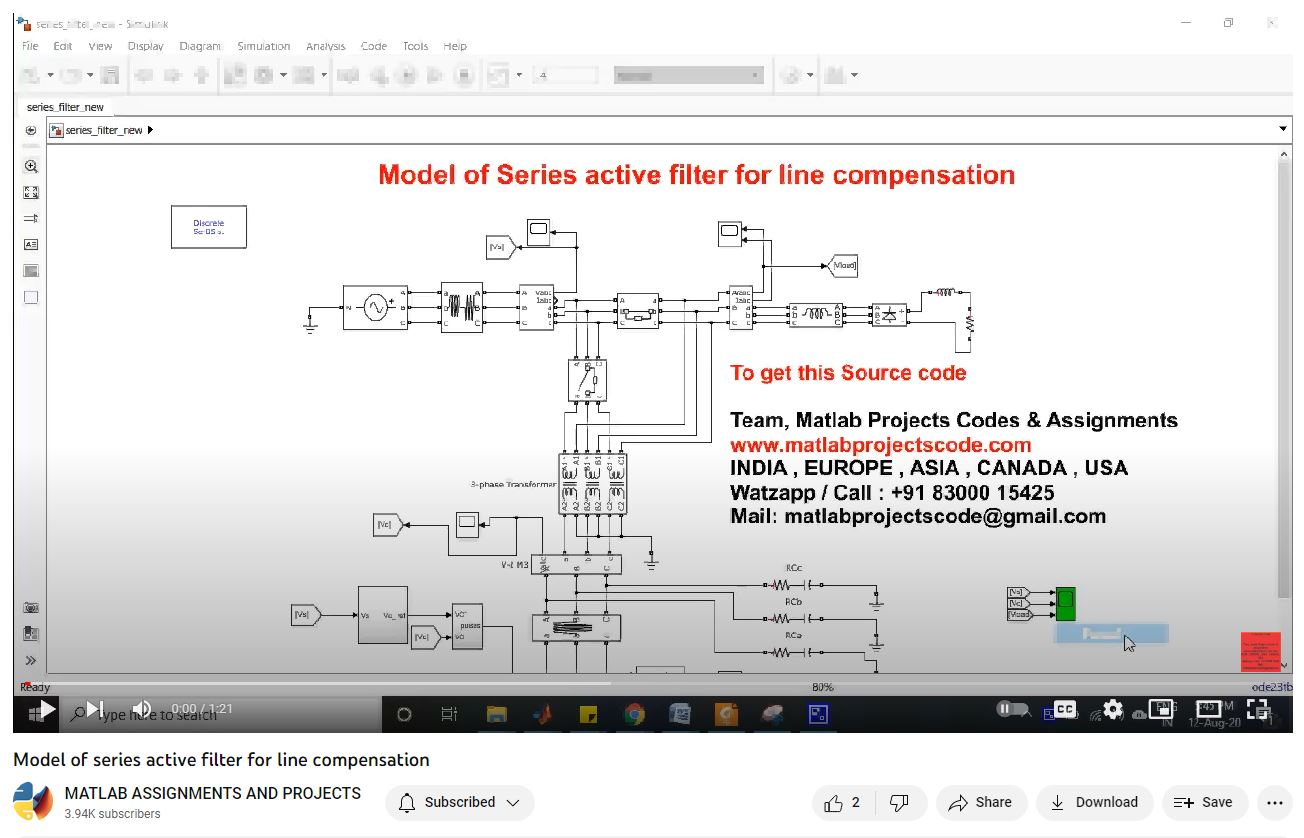Select the series_filter_new tab
The height and width of the screenshot is (838, 1304).
pos(65,107)
